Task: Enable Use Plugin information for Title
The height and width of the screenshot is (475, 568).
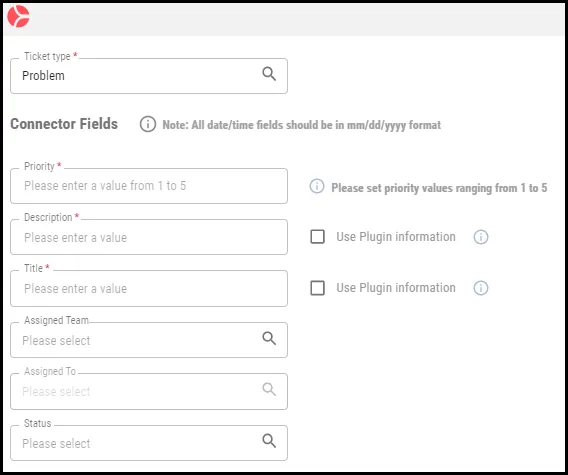Action: pyautogui.click(x=318, y=288)
